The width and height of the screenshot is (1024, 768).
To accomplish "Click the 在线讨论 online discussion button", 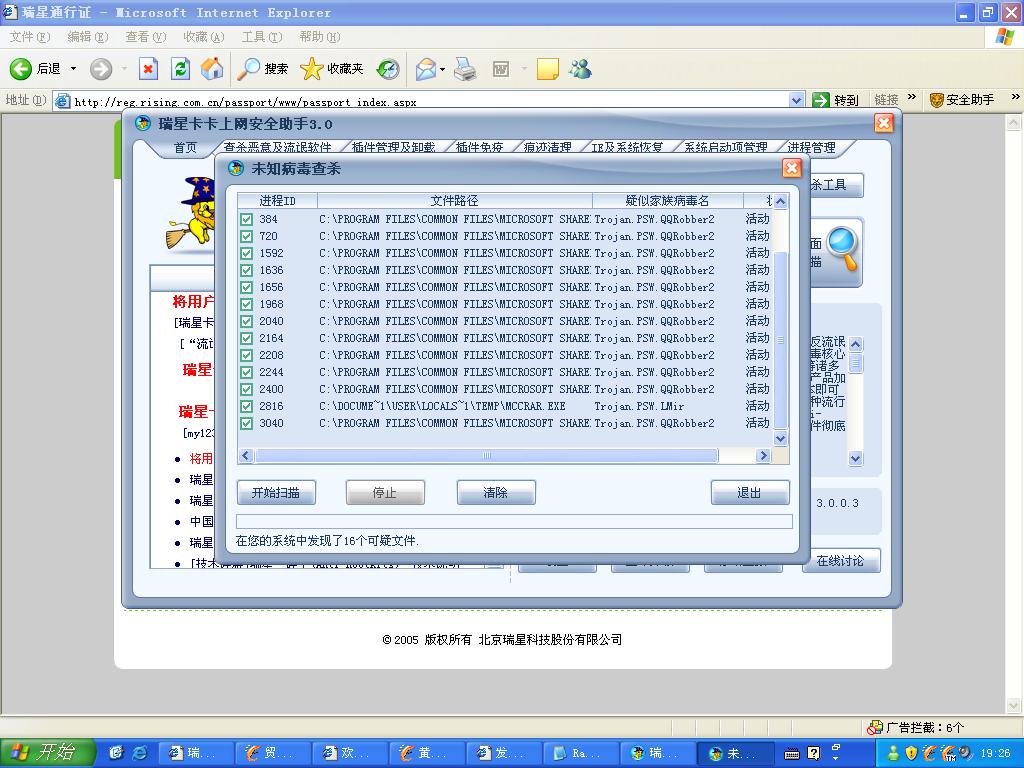I will [840, 560].
